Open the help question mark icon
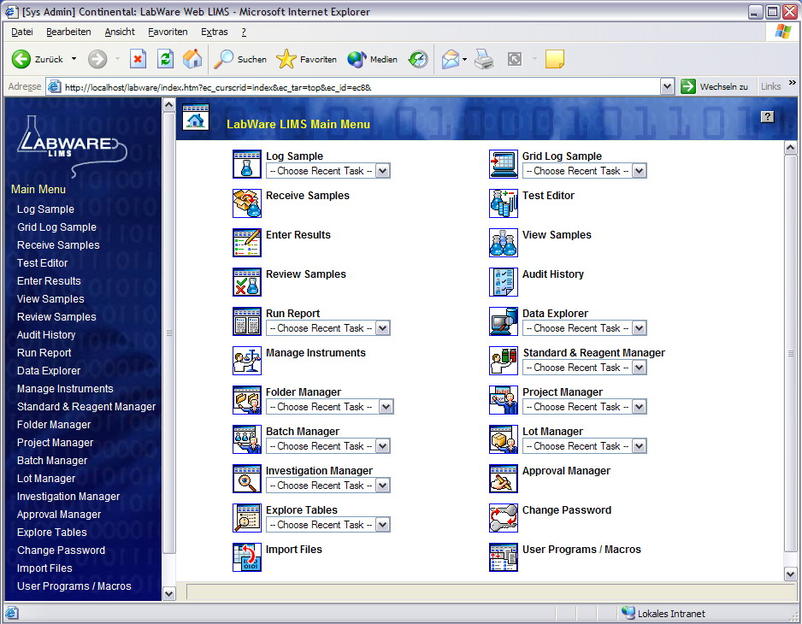The width and height of the screenshot is (802, 624). 767,117
